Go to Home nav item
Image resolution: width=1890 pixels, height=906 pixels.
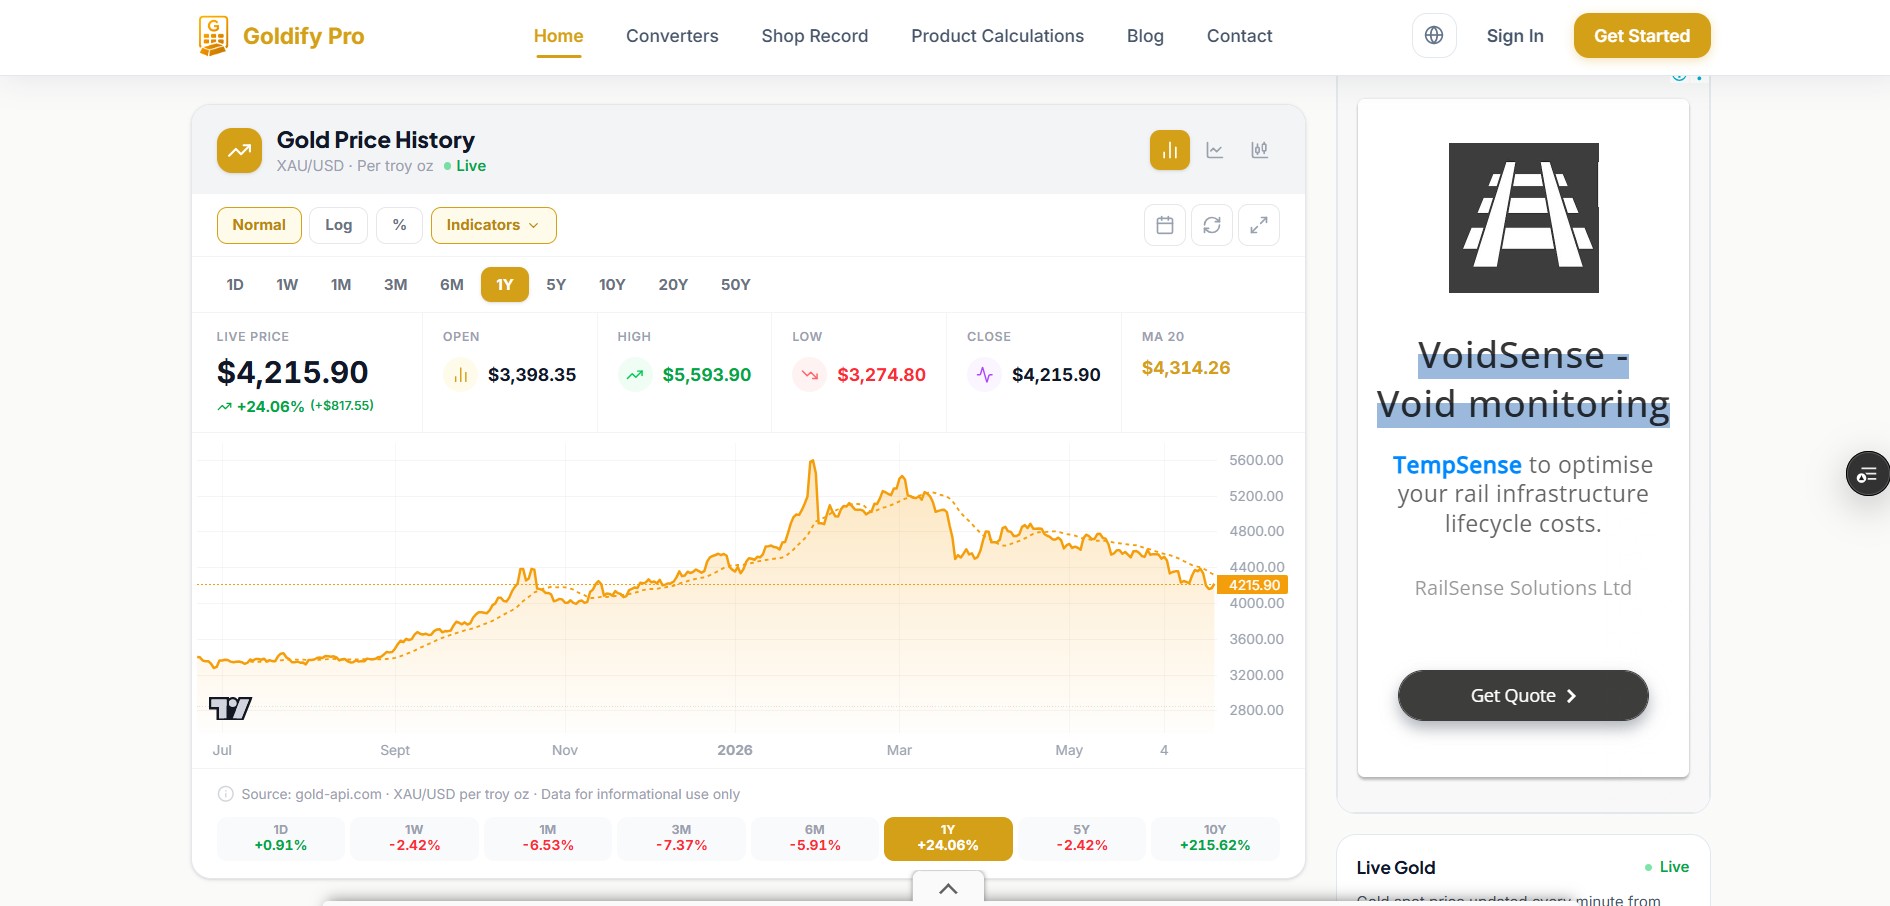[x=558, y=36]
